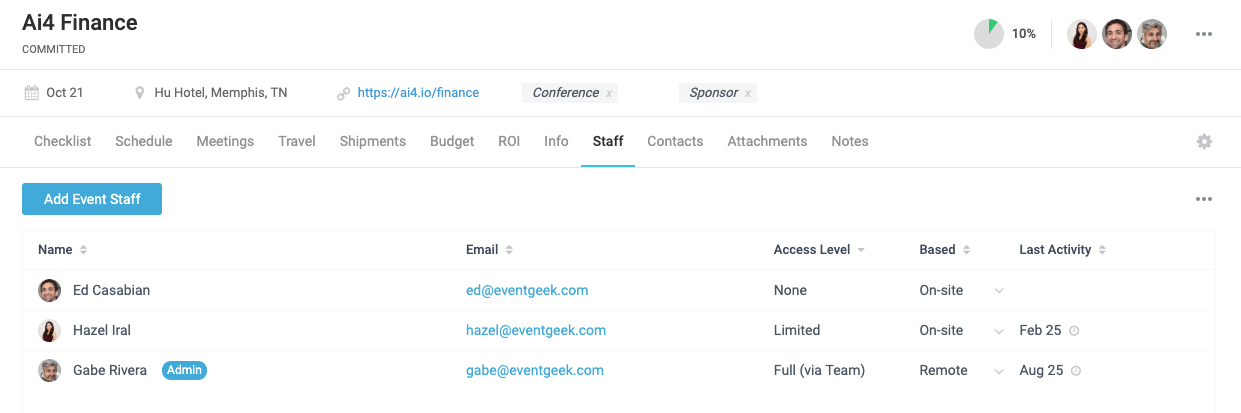
Task: Sort by Based column header
Action: [x=945, y=250]
